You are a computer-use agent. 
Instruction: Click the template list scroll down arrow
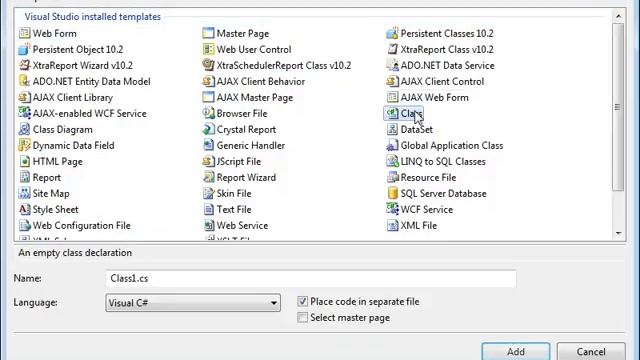618,233
